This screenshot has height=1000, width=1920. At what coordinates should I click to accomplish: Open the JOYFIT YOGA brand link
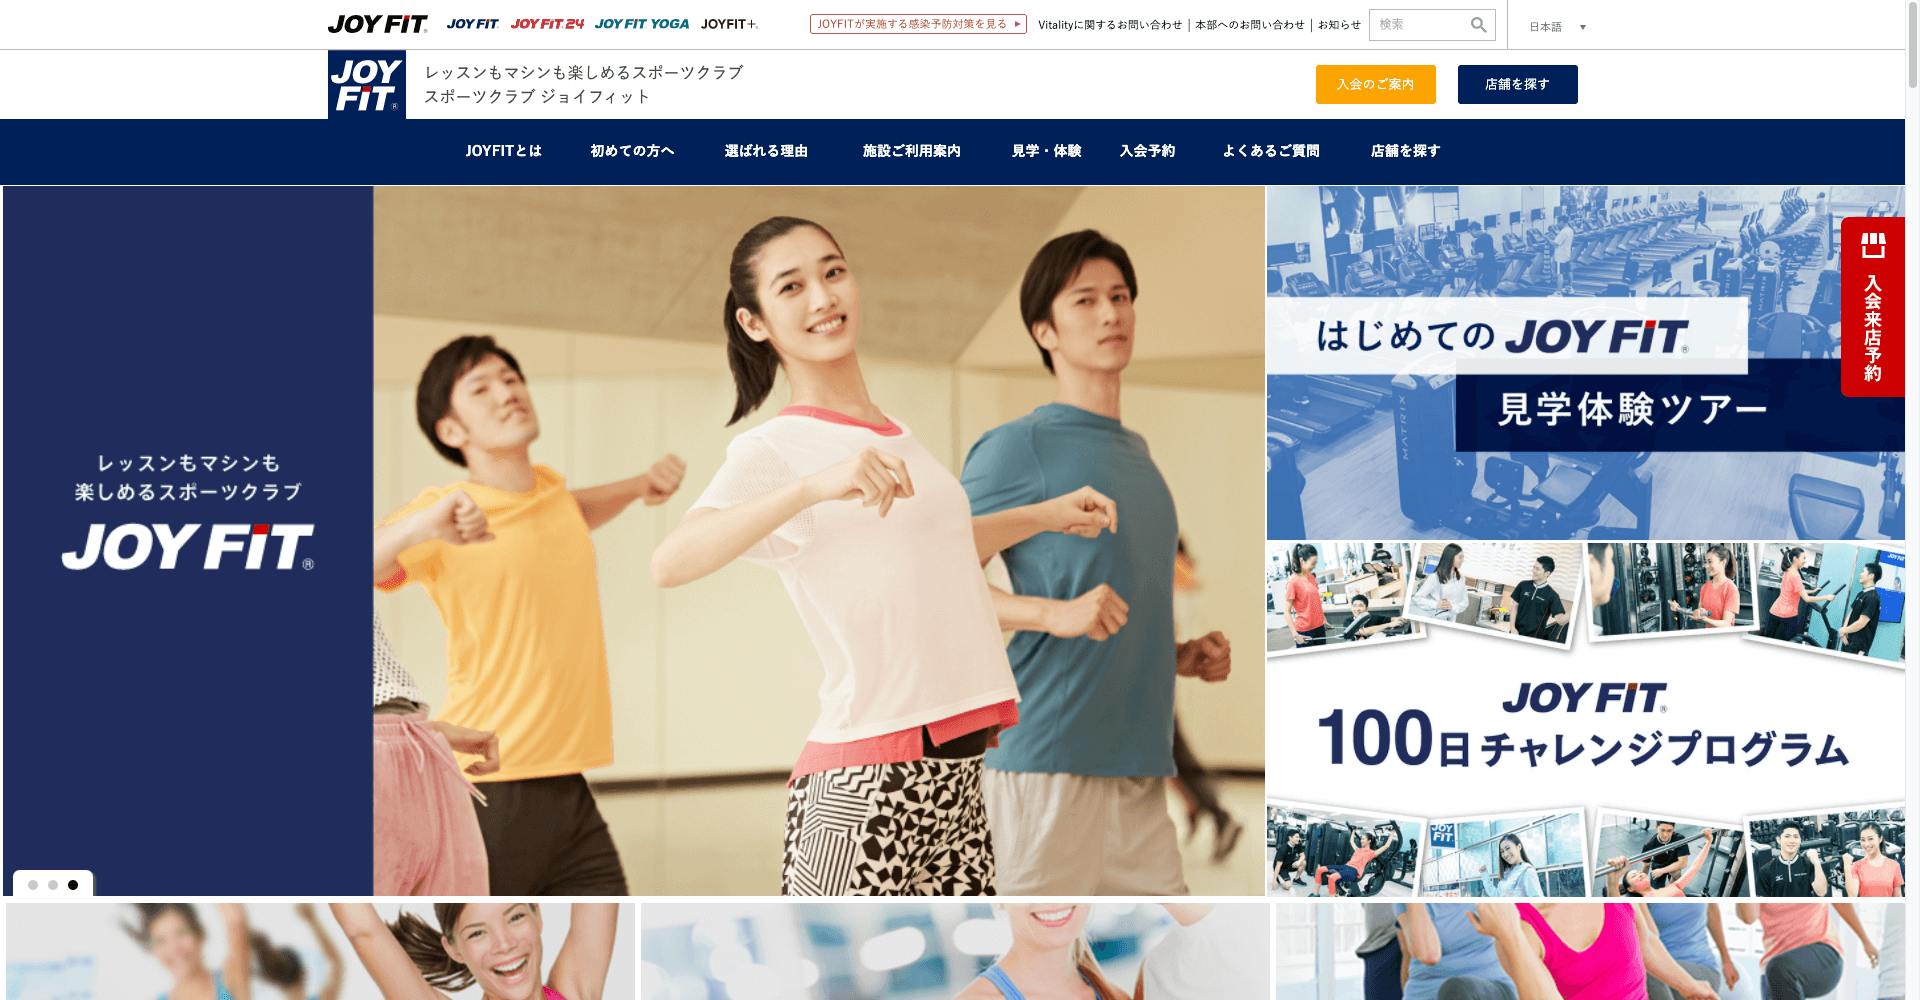642,24
